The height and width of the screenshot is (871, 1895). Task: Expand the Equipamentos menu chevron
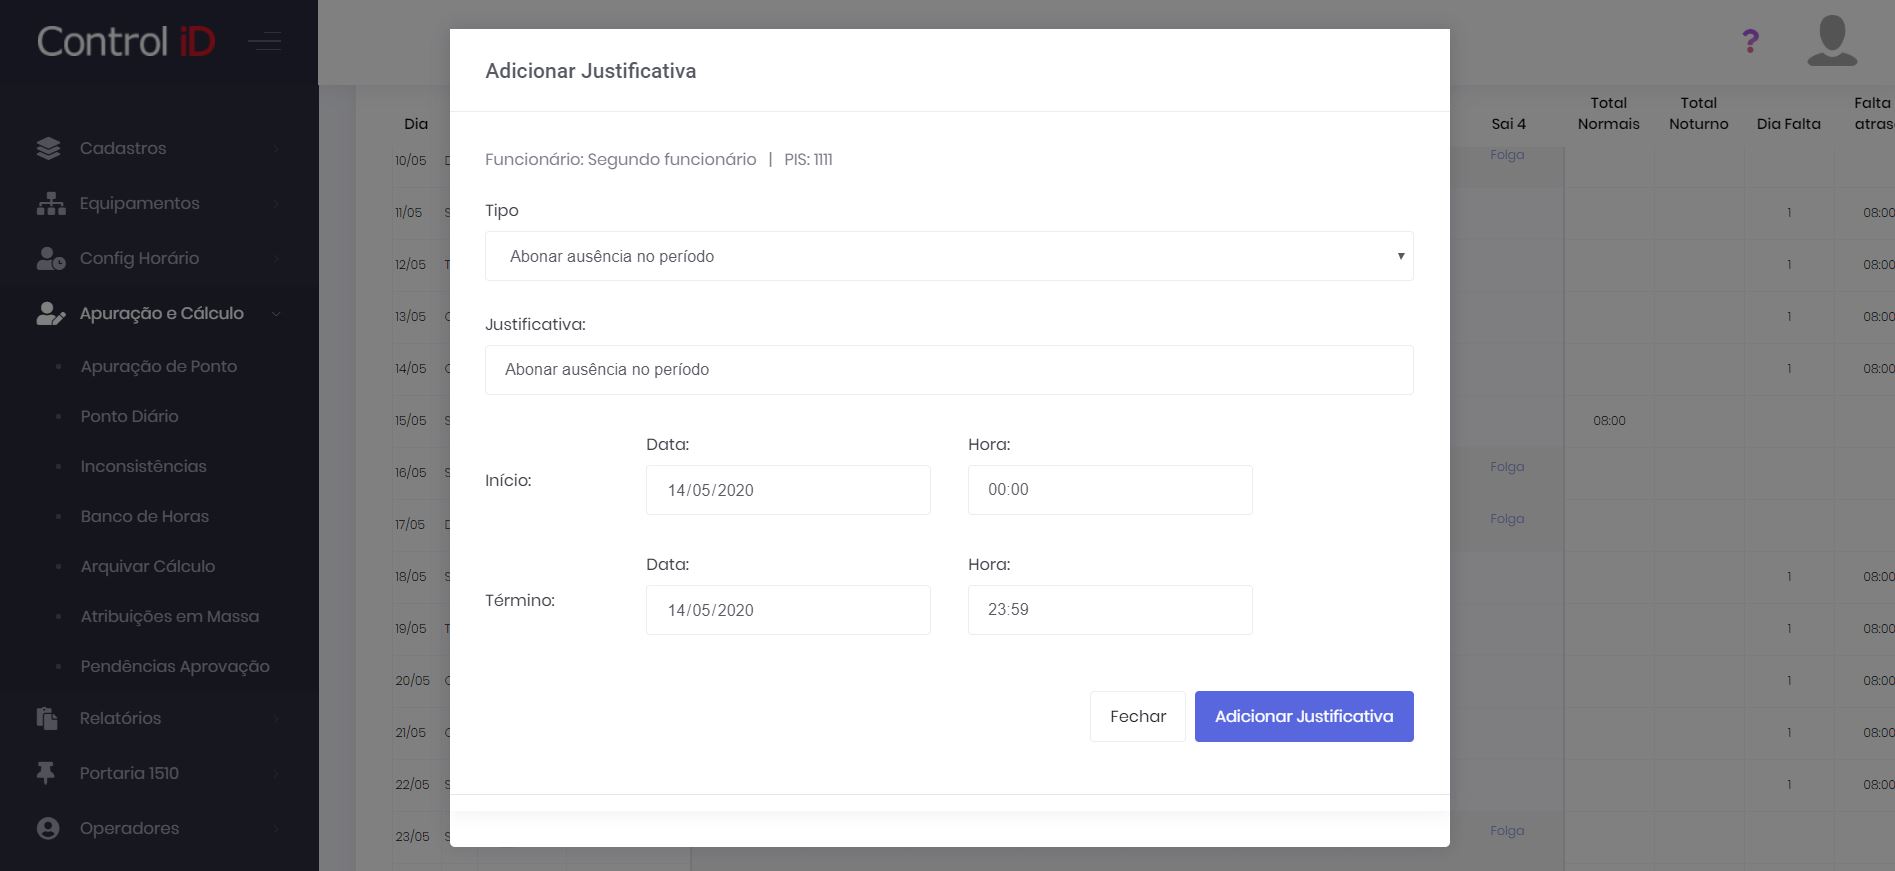[x=276, y=204]
